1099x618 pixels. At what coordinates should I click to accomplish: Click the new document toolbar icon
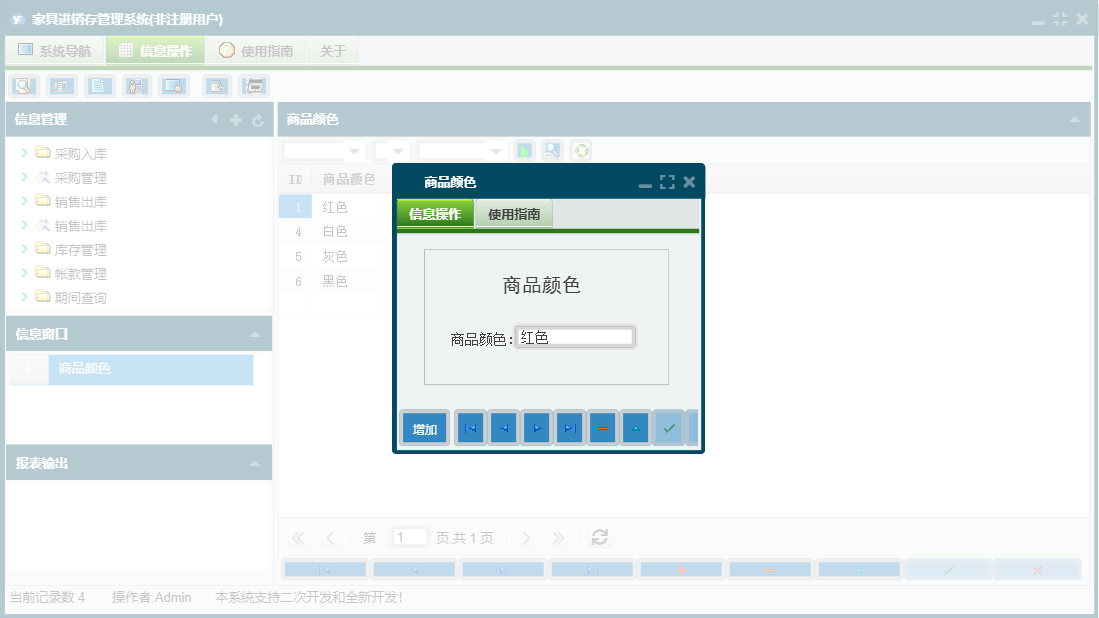click(99, 86)
